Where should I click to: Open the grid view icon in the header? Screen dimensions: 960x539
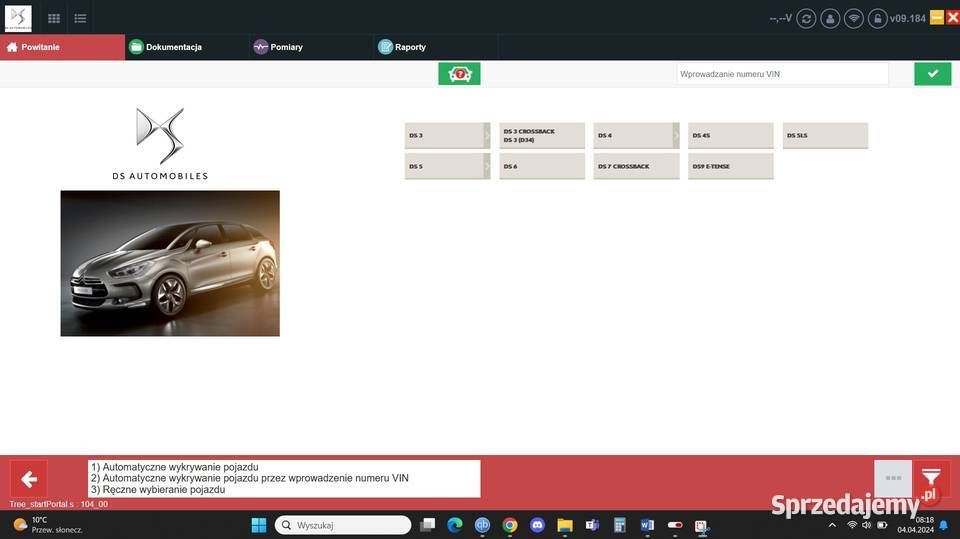pyautogui.click(x=54, y=18)
